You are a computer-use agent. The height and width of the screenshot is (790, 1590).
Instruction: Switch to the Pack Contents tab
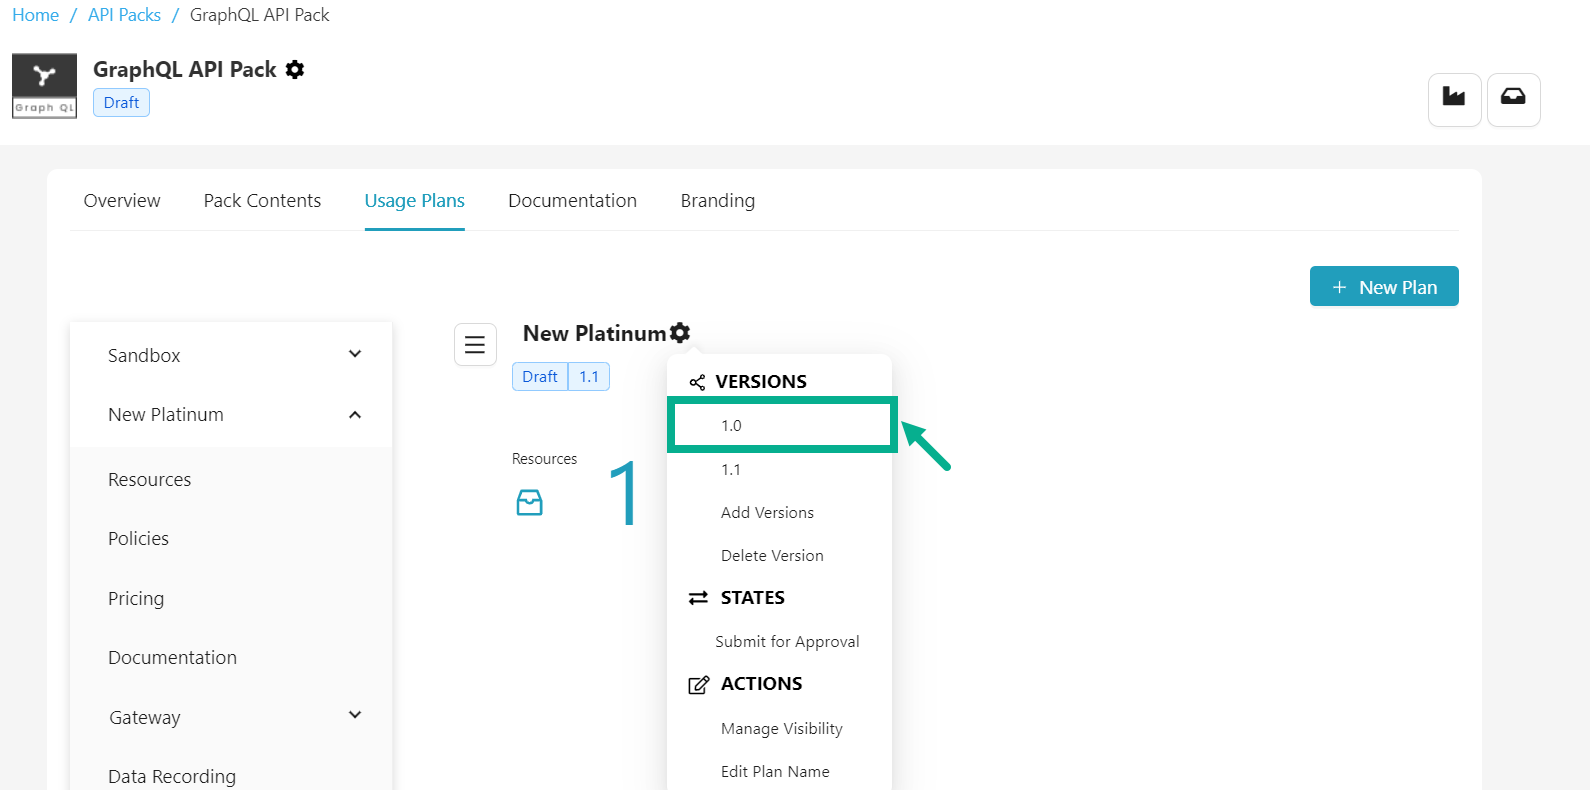click(x=262, y=201)
